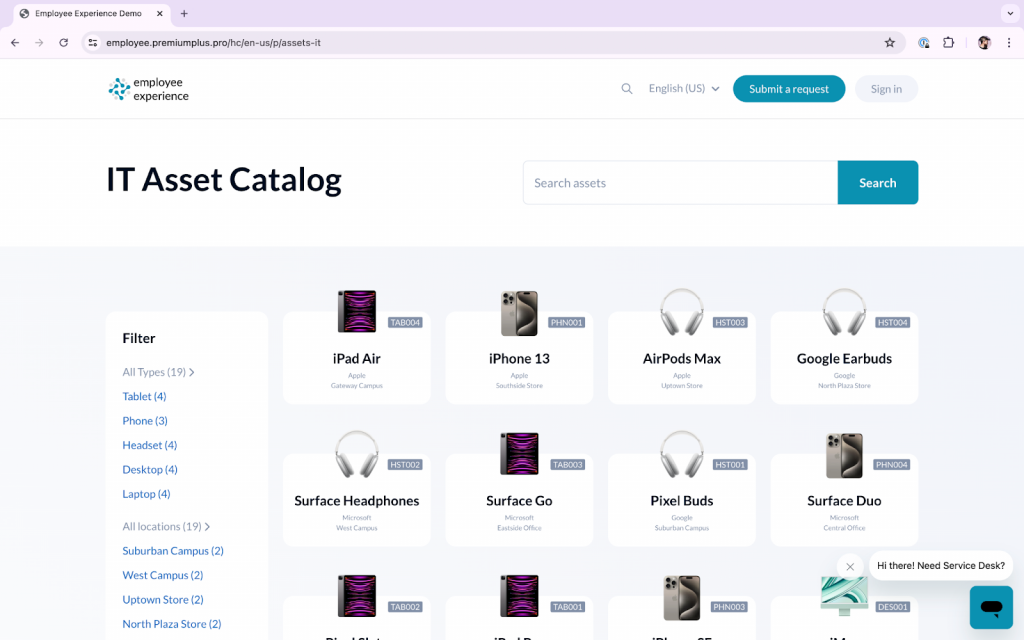Open the header search magnifier icon
Image resolution: width=1024 pixels, height=640 pixels.
tap(627, 89)
